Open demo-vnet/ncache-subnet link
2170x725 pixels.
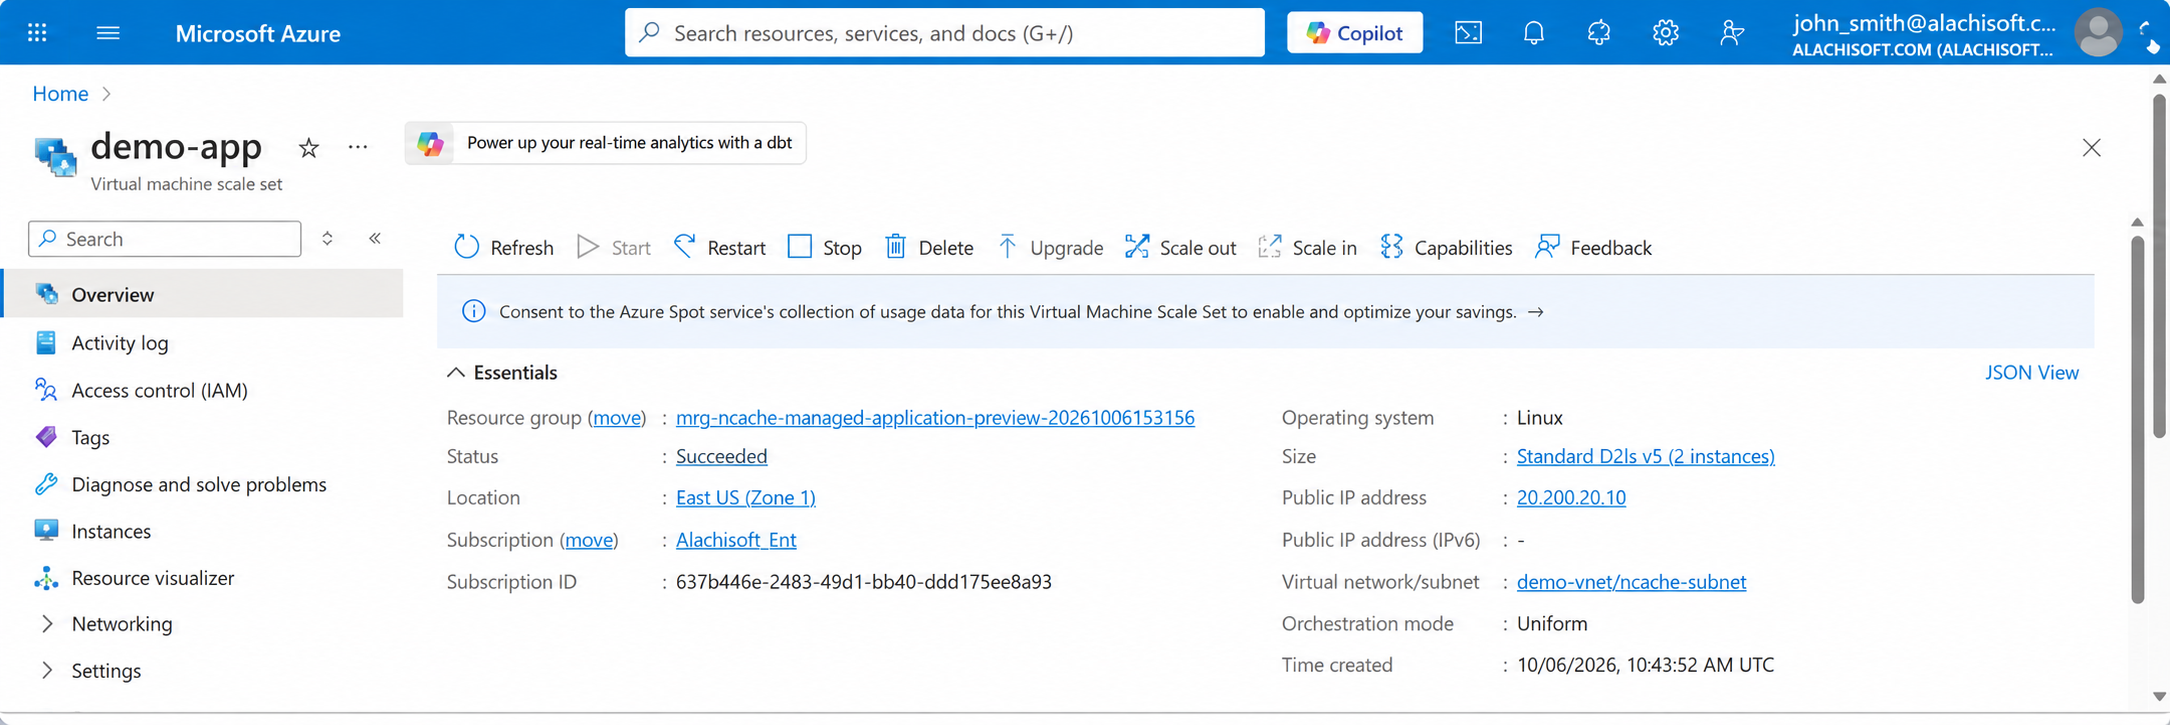pos(1631,582)
